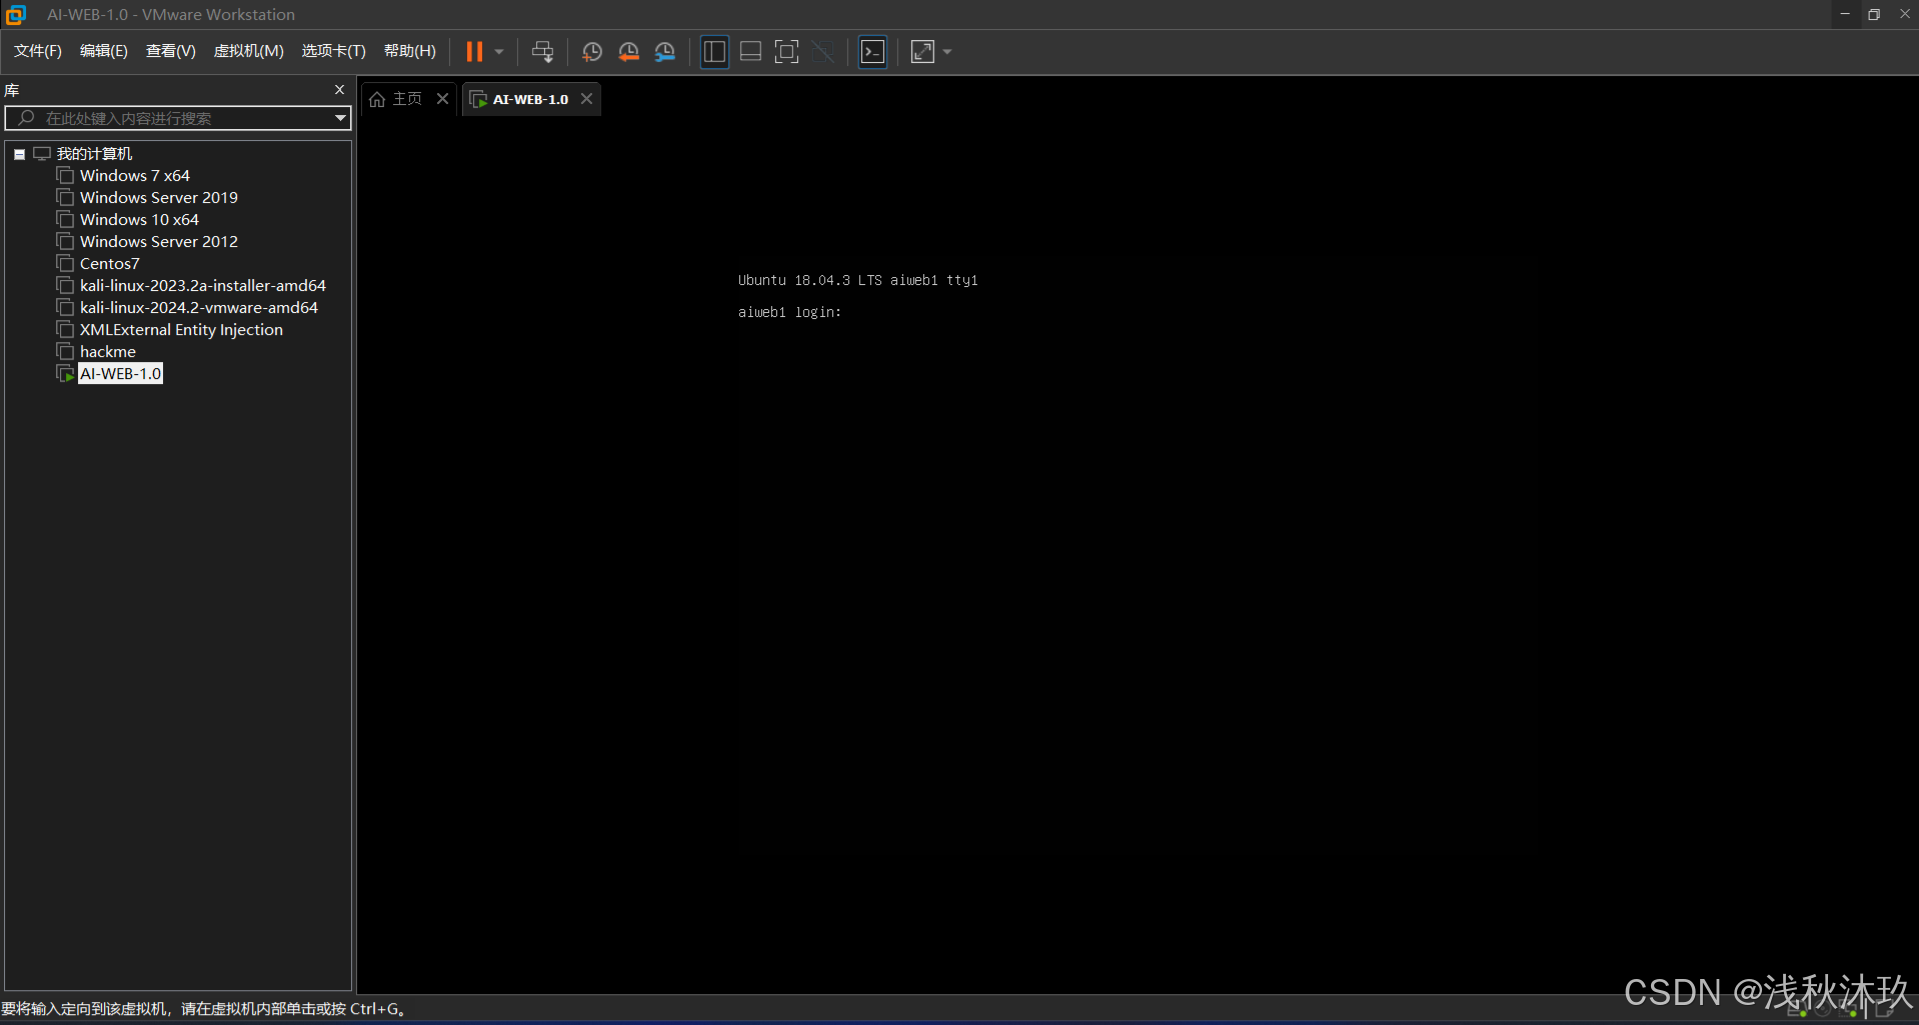The height and width of the screenshot is (1025, 1919).
Task: Click the VM icon beside Centos7
Action: pyautogui.click(x=66, y=264)
